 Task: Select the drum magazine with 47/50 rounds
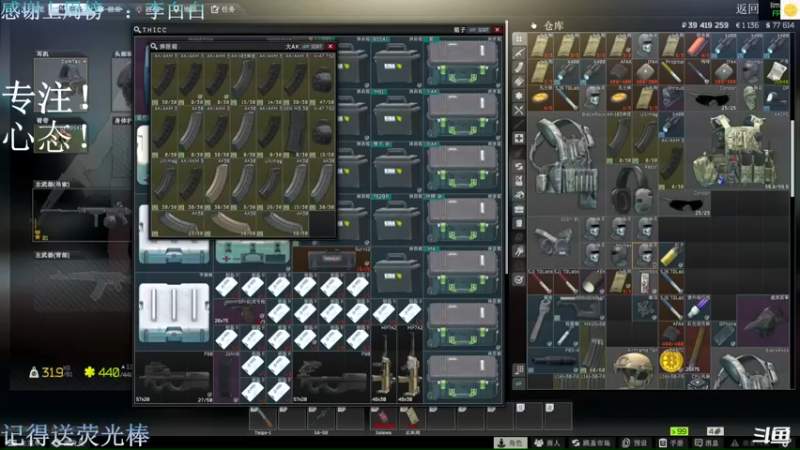click(322, 79)
